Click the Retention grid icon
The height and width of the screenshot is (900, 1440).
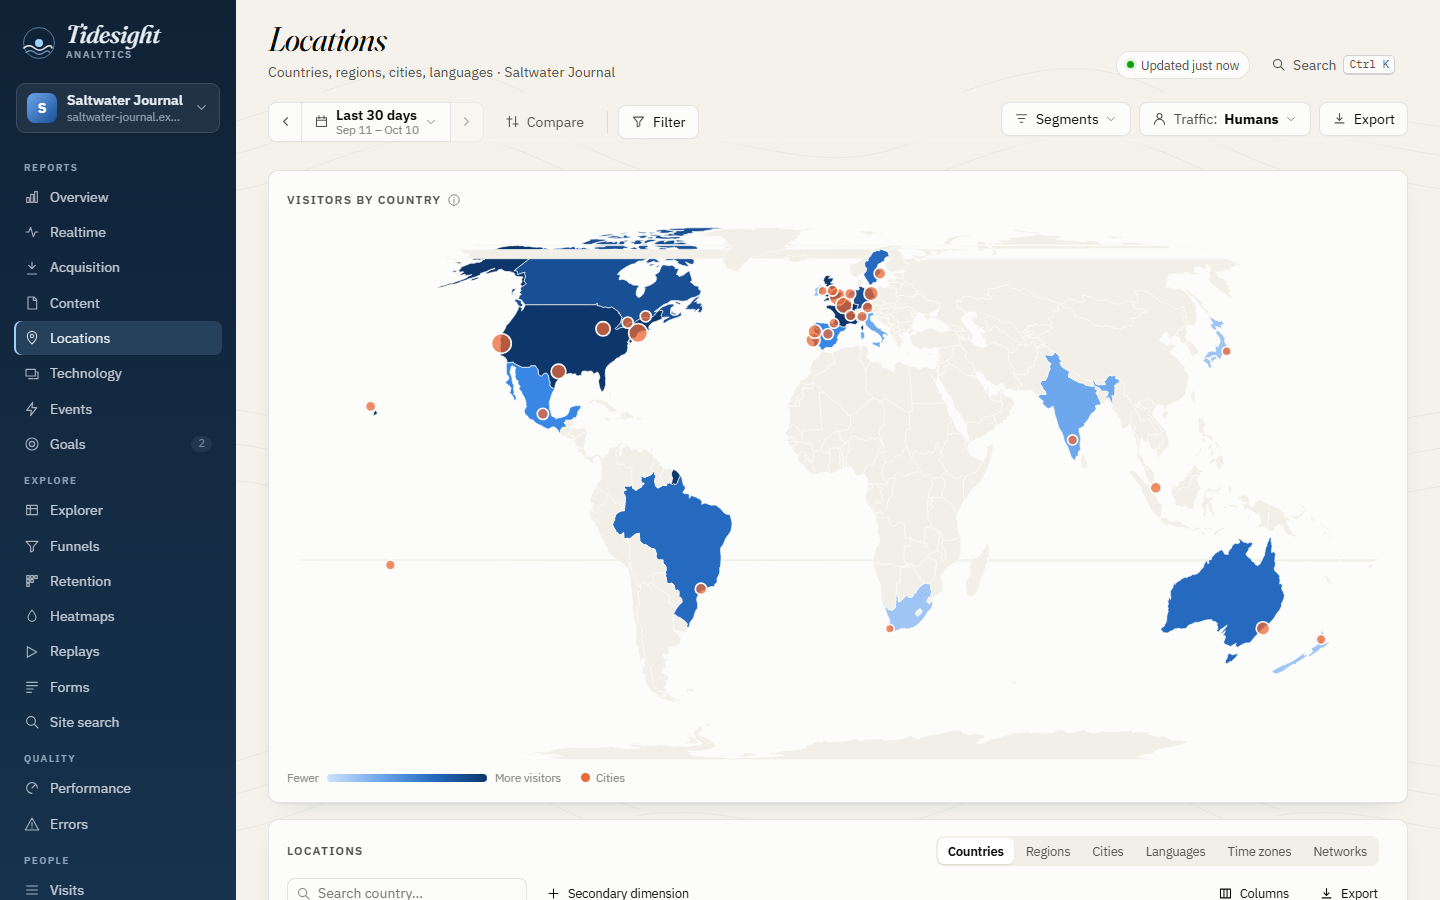pyautogui.click(x=32, y=581)
